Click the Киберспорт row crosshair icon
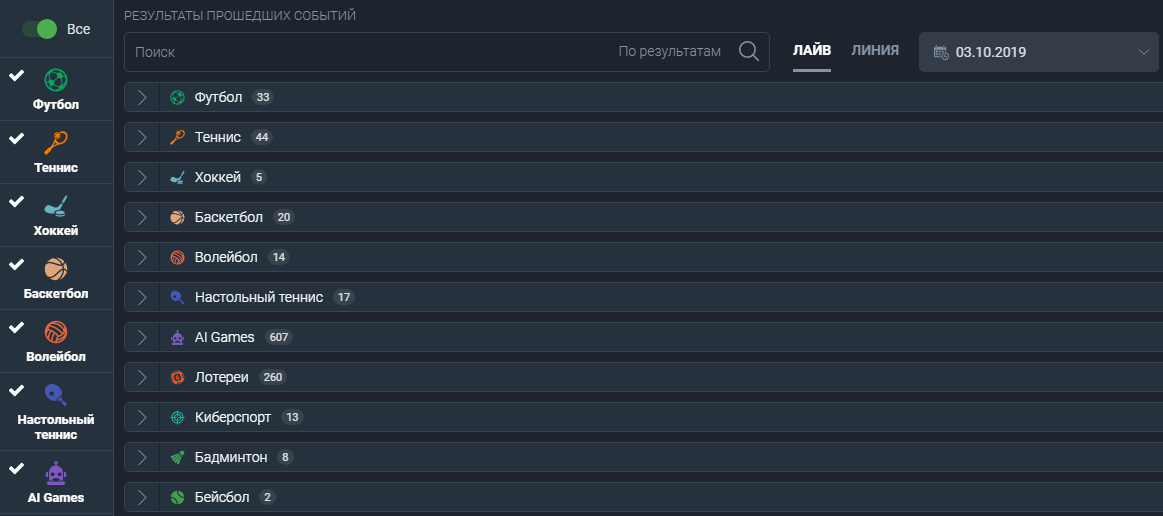This screenshot has height=516, width=1163. (177, 417)
